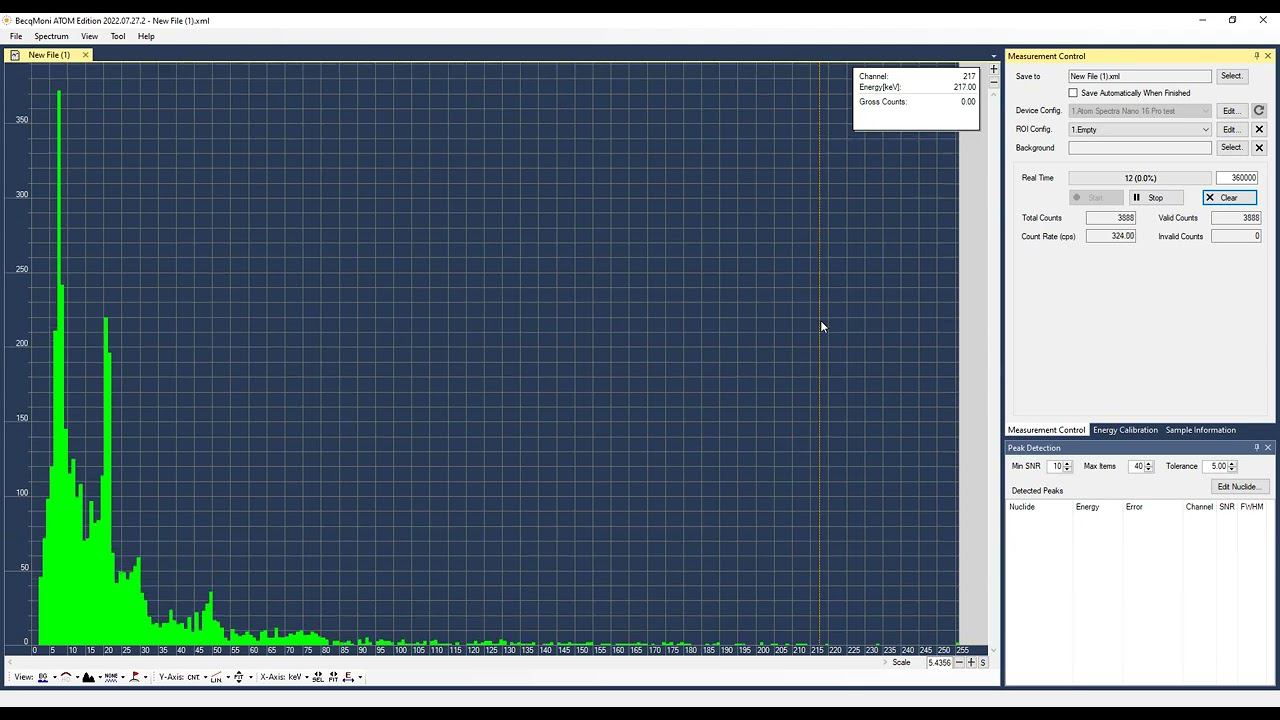Expand the red flag marker dropdown arrow
The image size is (1280, 720).
145,677
